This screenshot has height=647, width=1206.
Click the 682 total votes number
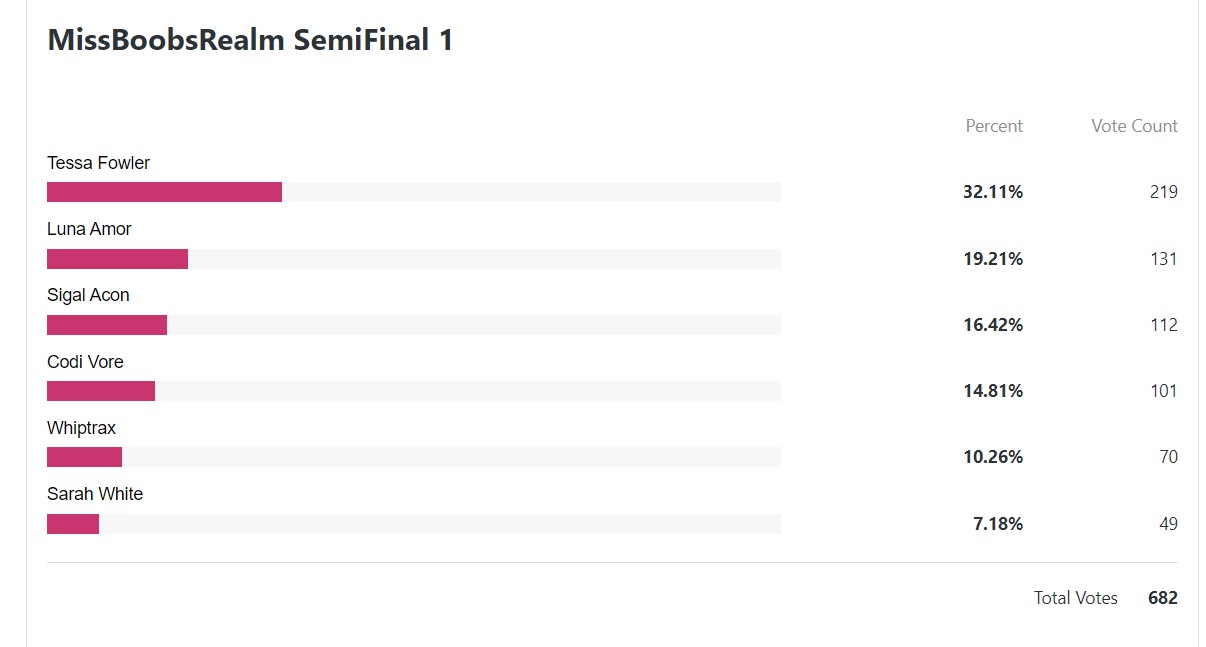1163,598
